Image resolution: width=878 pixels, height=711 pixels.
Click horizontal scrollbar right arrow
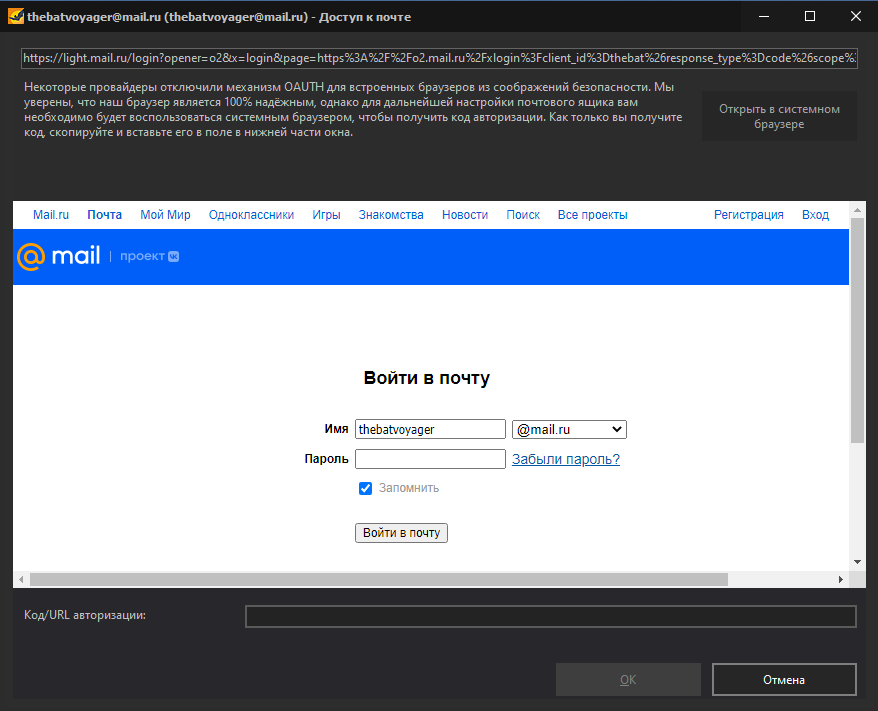[x=840, y=579]
